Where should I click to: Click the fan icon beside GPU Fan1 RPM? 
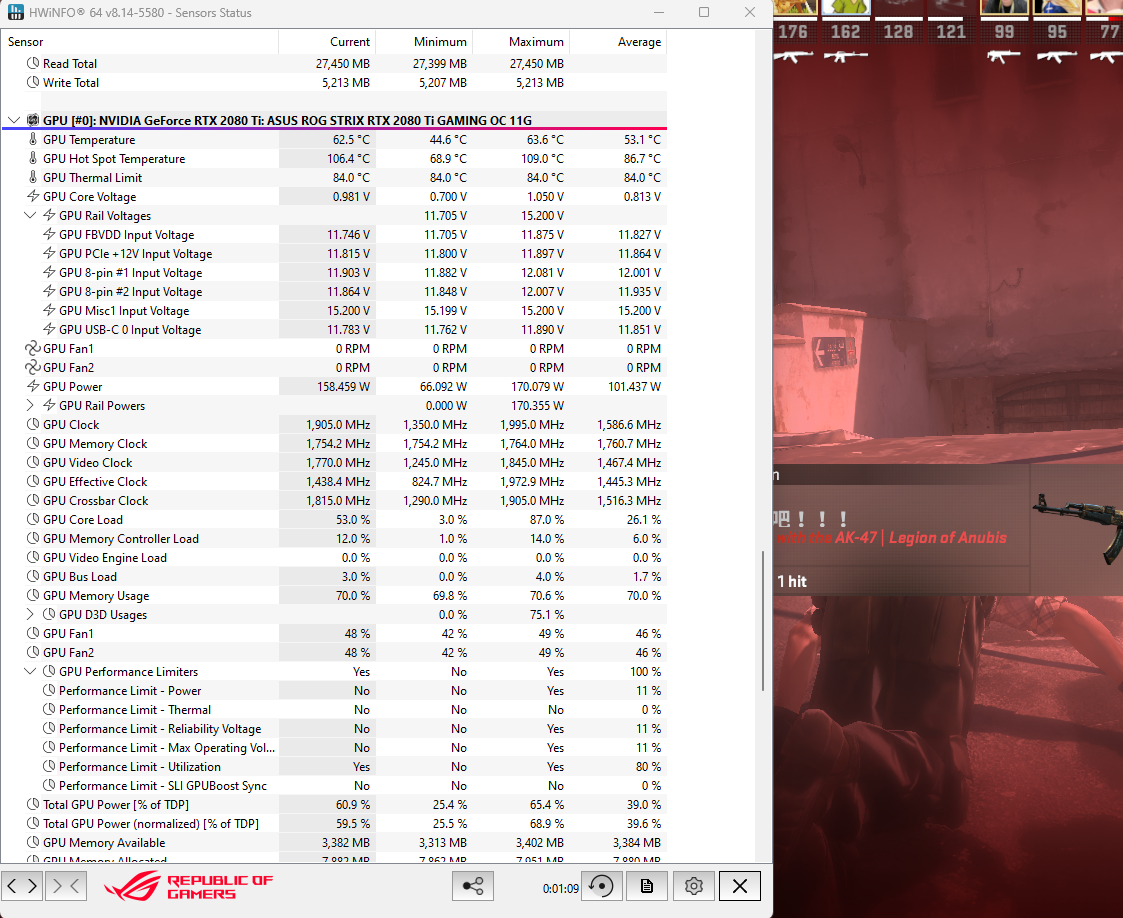(x=33, y=349)
